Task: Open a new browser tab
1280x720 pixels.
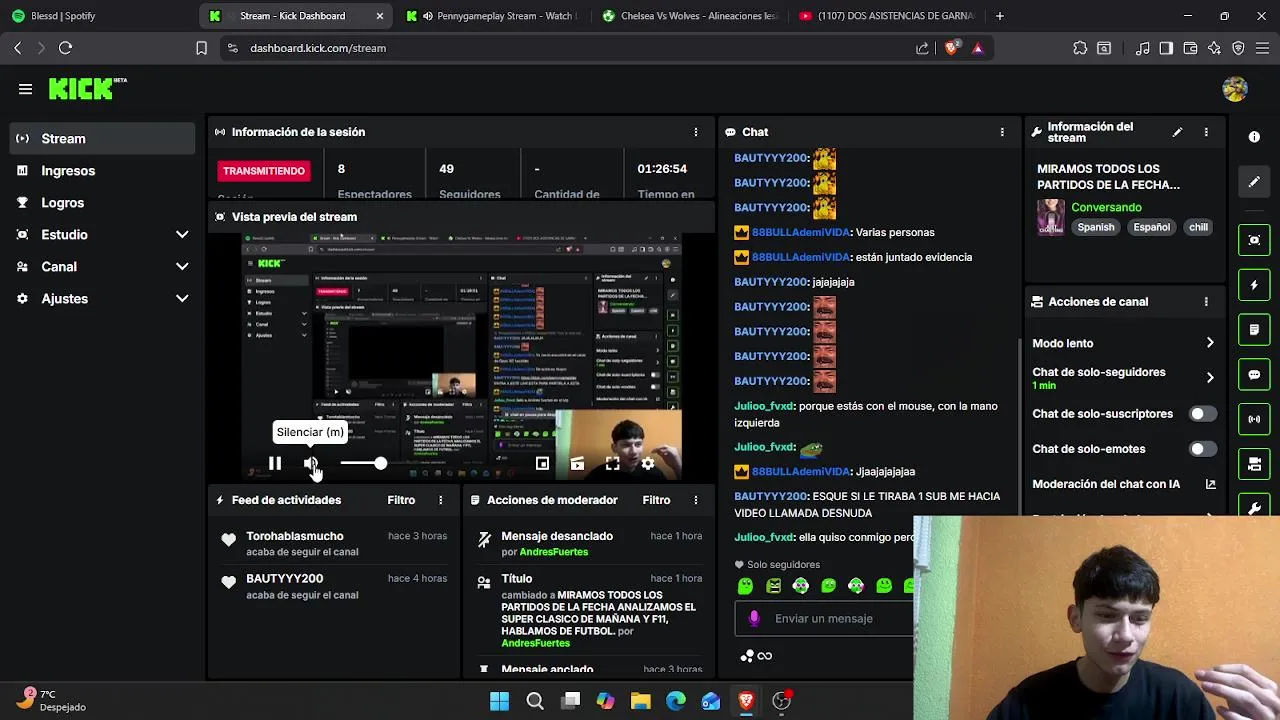Action: pos(1000,16)
